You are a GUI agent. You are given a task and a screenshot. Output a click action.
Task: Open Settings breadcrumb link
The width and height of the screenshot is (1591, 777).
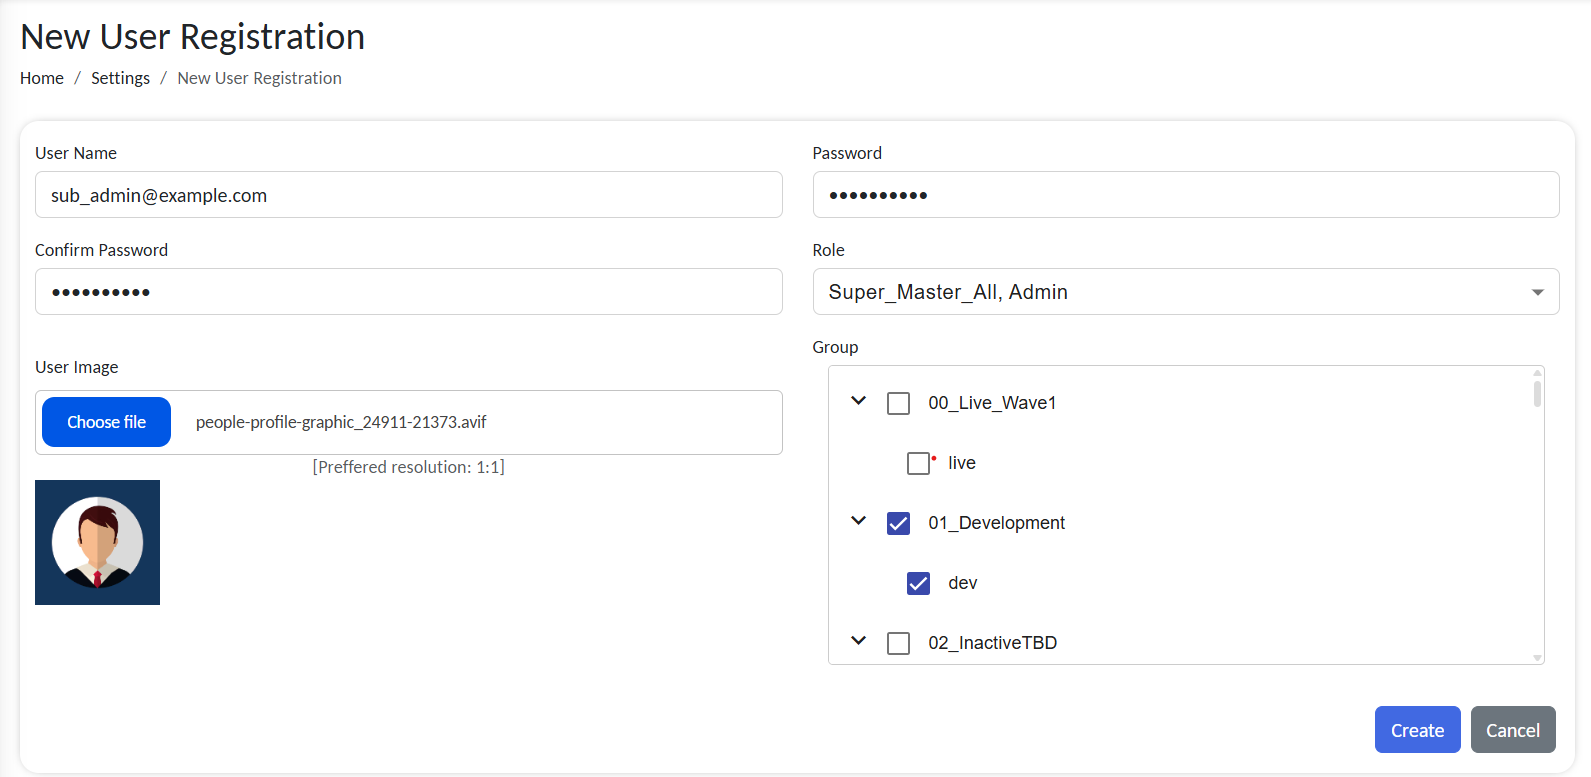coord(120,78)
